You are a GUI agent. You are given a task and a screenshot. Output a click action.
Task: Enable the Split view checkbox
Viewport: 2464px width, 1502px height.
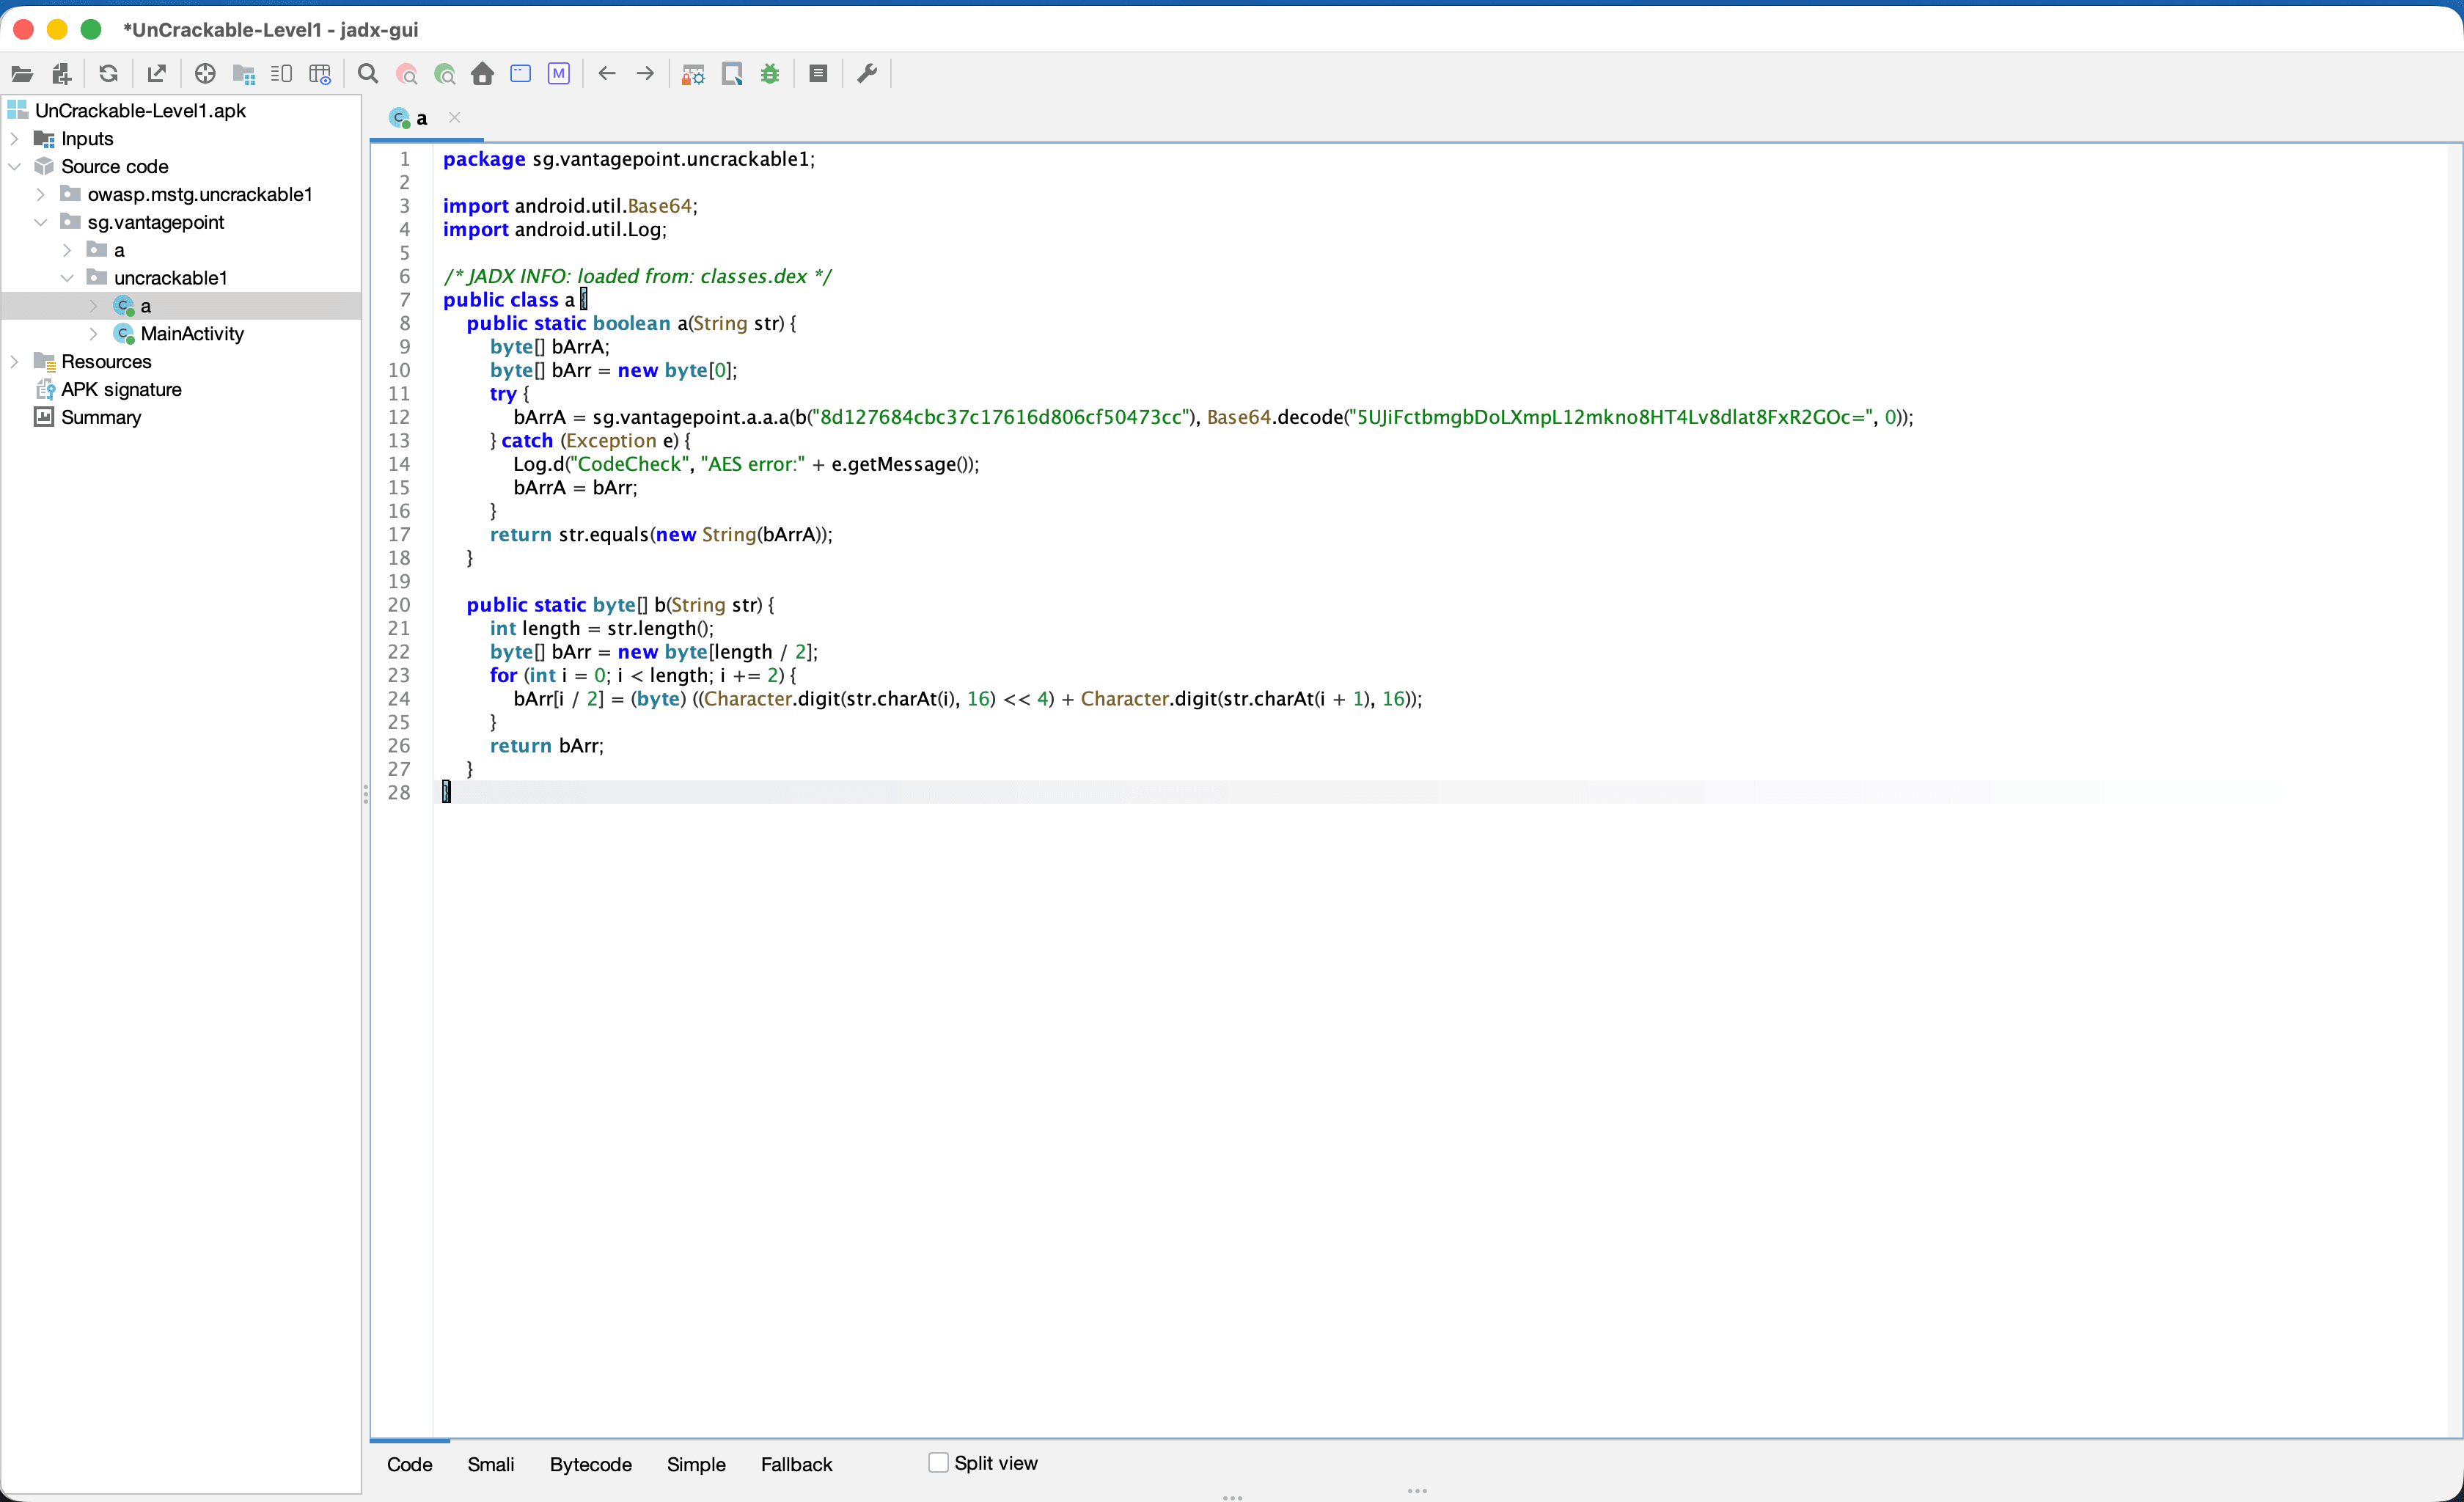[x=938, y=1463]
